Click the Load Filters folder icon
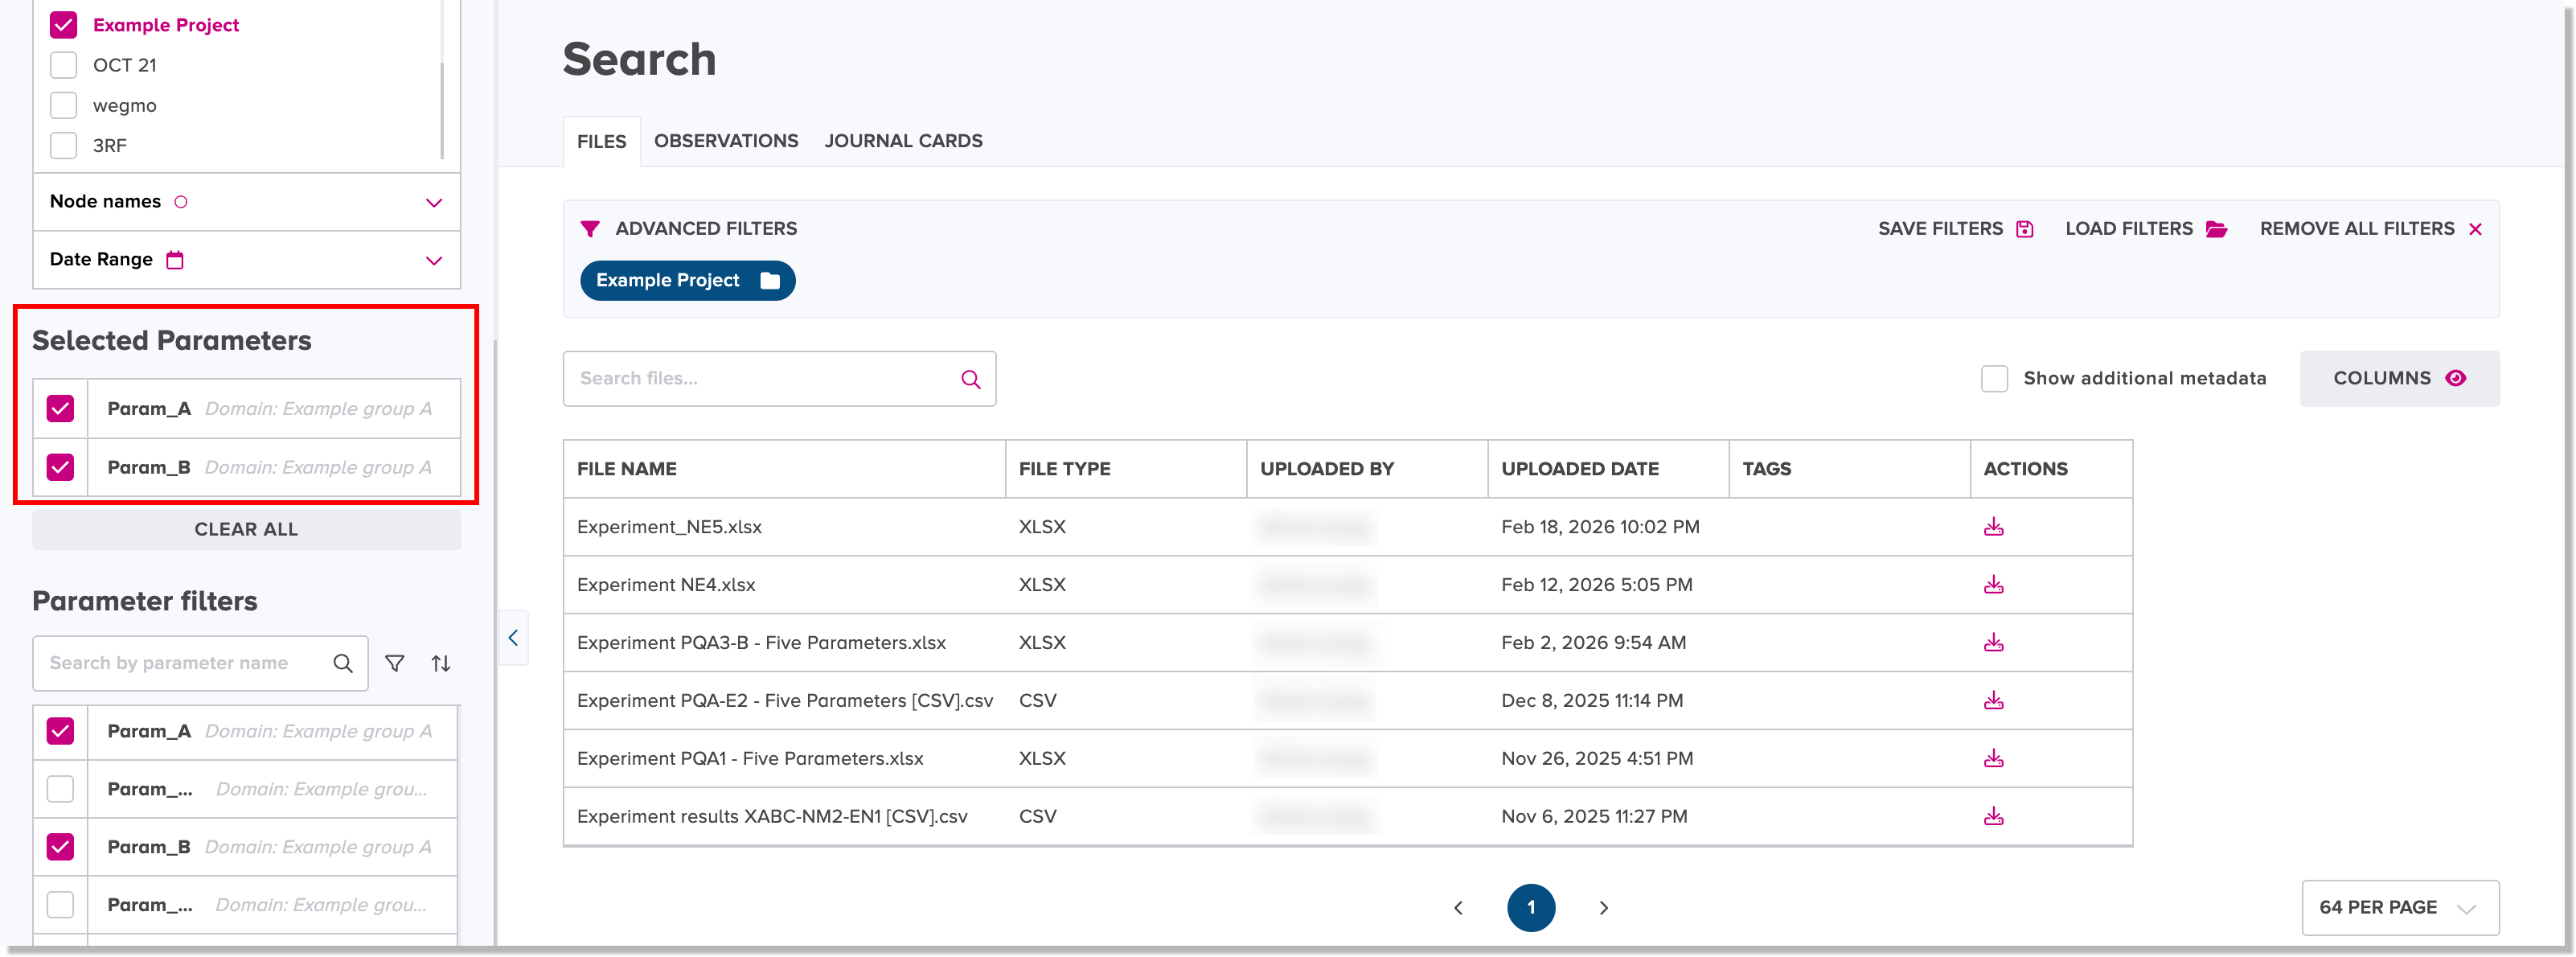Screen dimensions: 2576x957 (2217, 229)
